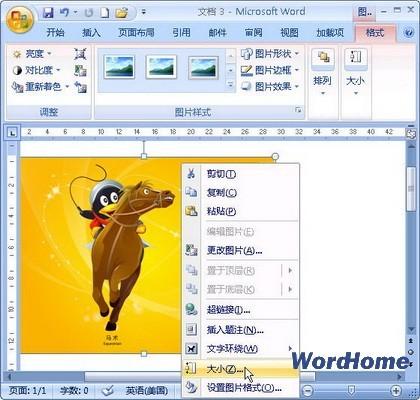Open the 亮度 brightness dropdown

[x=33, y=53]
